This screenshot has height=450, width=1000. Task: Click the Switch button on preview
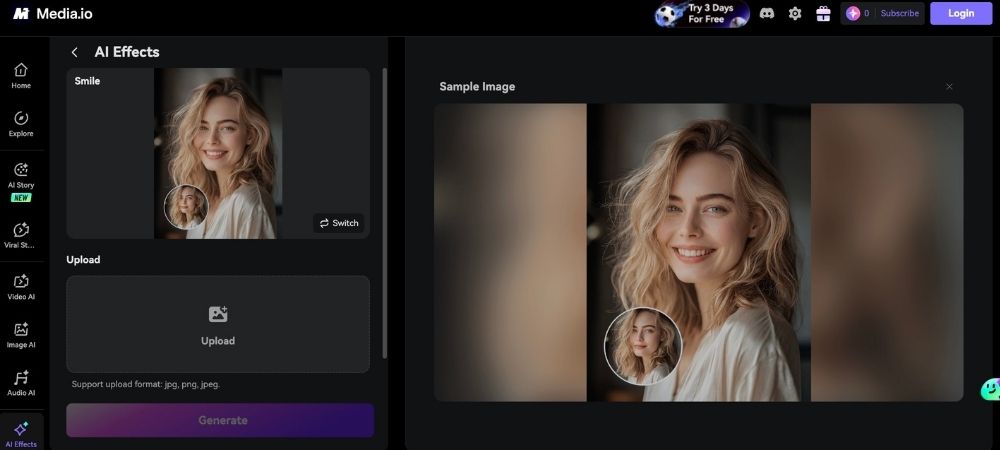pos(339,223)
